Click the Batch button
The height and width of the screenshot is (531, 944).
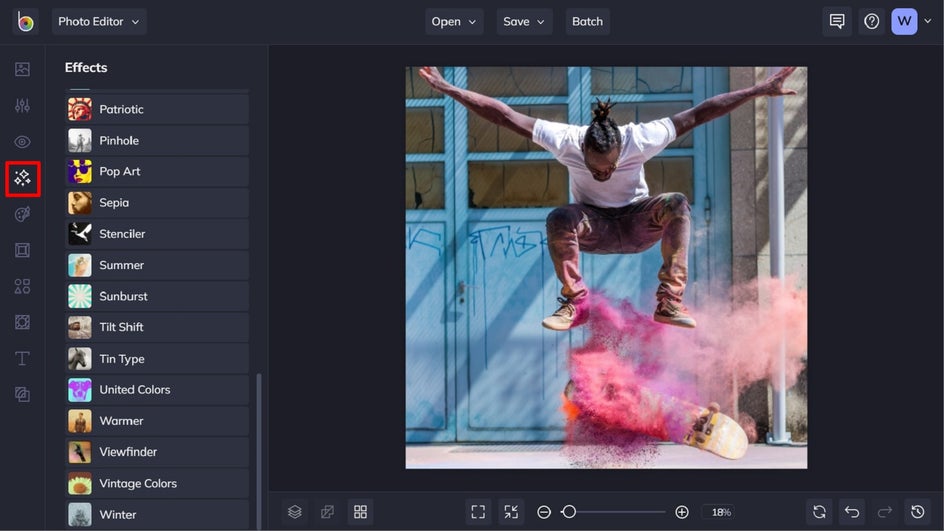[x=587, y=21]
